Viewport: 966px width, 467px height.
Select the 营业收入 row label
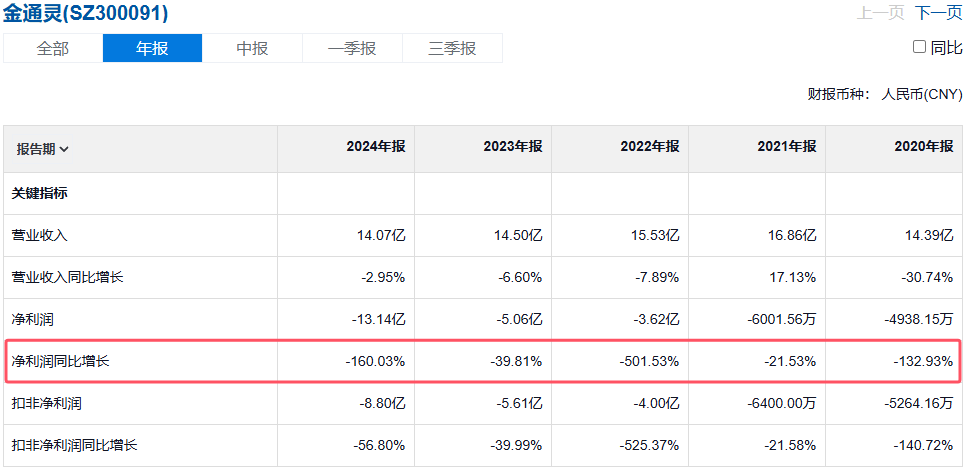point(39,235)
